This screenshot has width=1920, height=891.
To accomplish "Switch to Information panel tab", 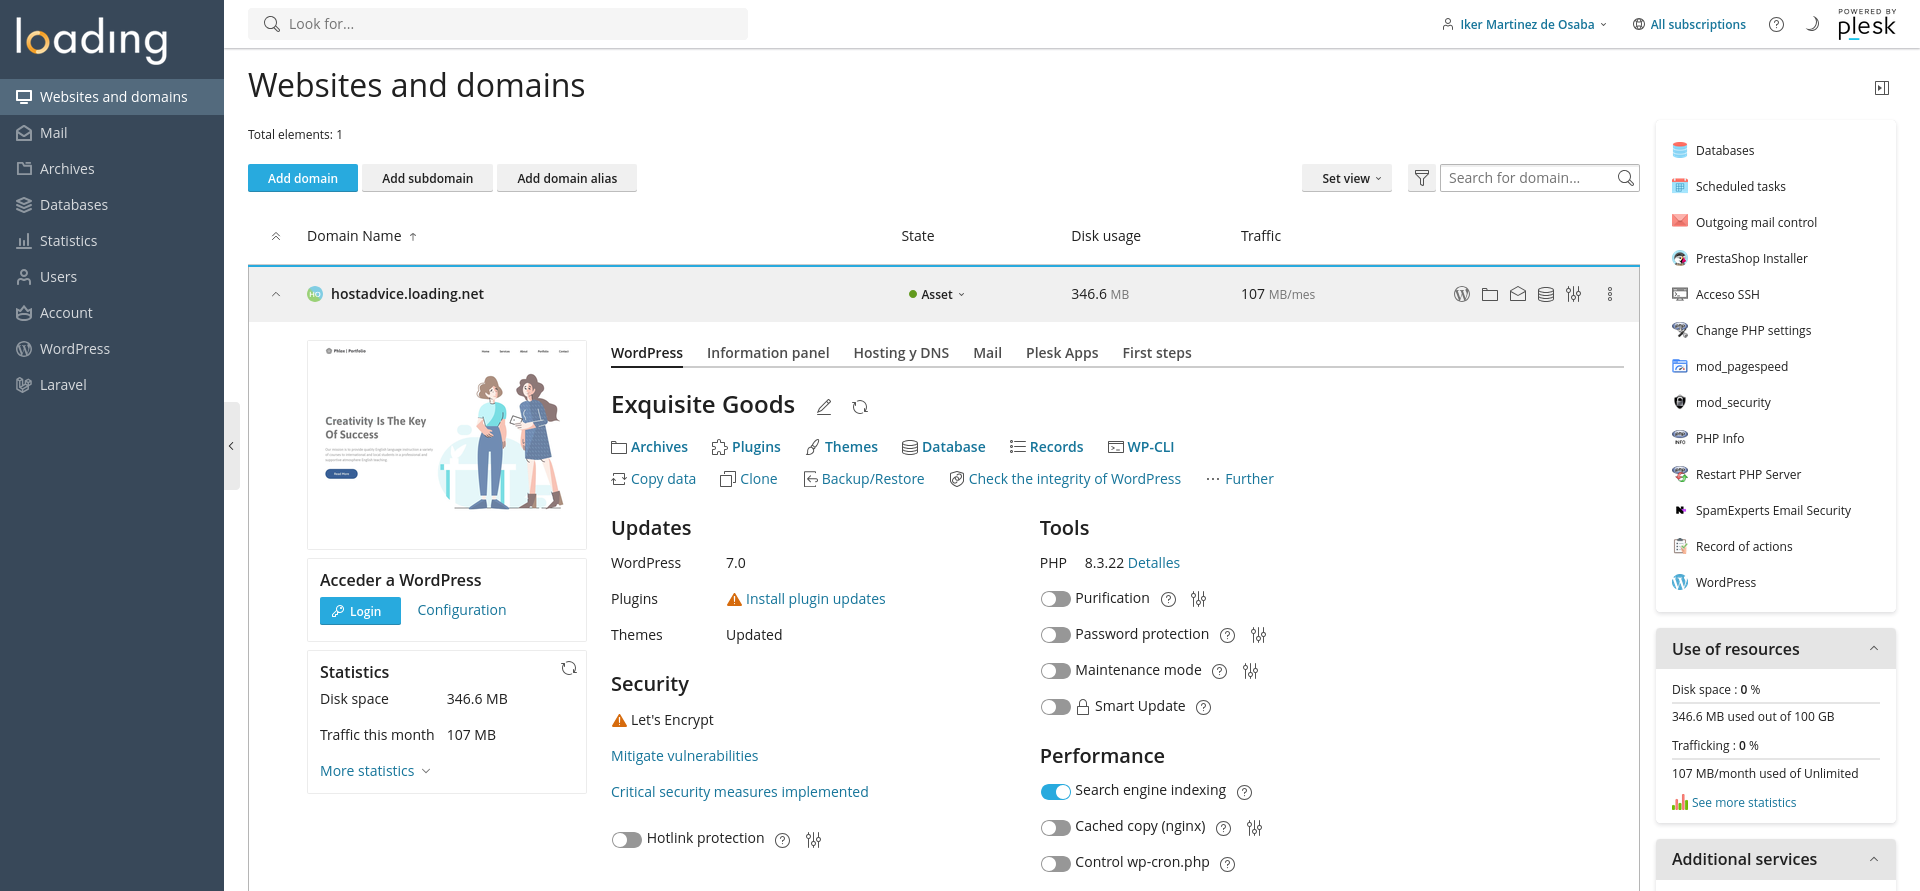I will click(768, 353).
